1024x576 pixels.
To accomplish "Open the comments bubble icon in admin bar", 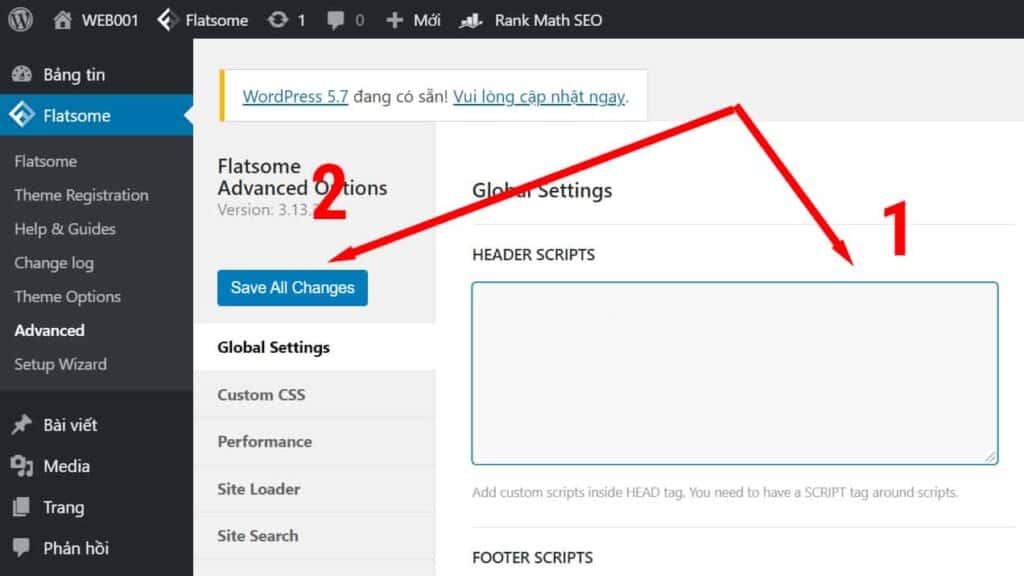I will click(x=337, y=20).
